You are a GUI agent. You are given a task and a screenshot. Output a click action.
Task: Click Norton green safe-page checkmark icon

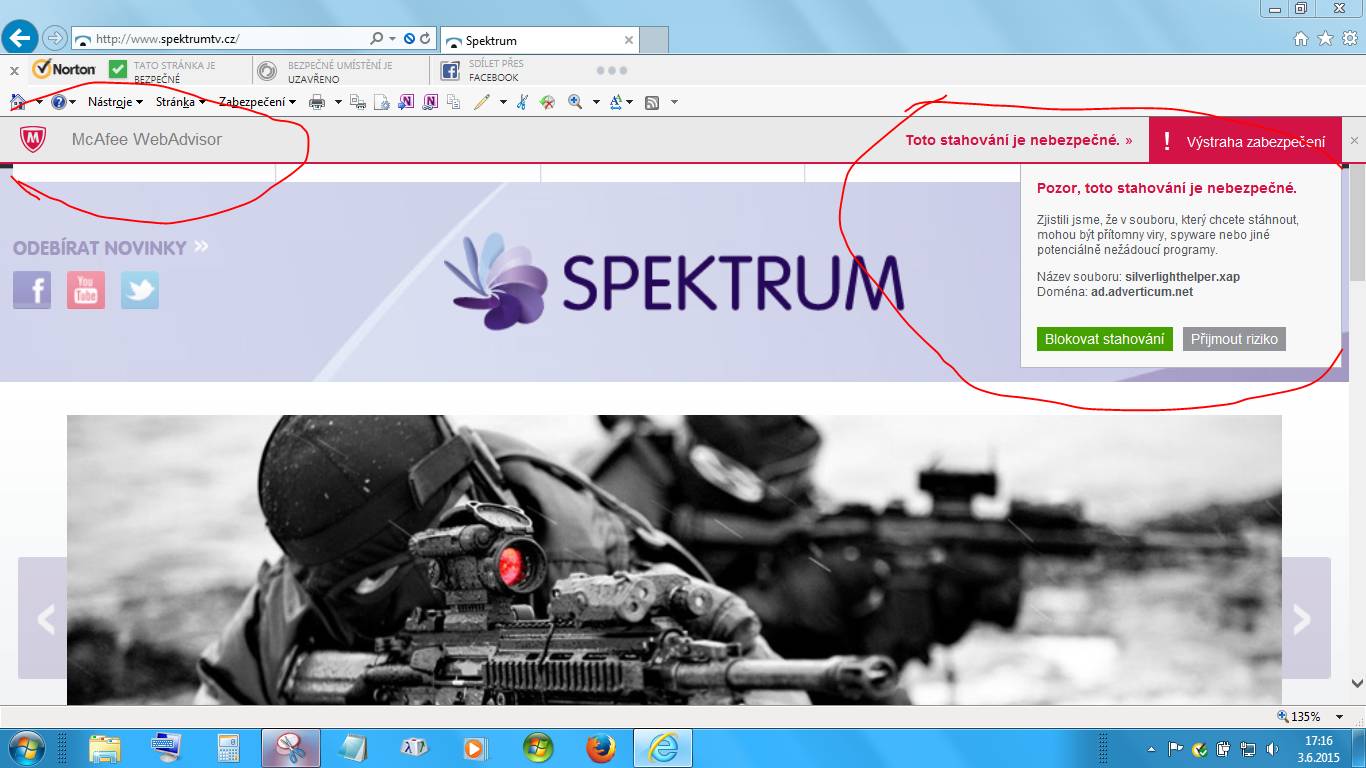[118, 70]
